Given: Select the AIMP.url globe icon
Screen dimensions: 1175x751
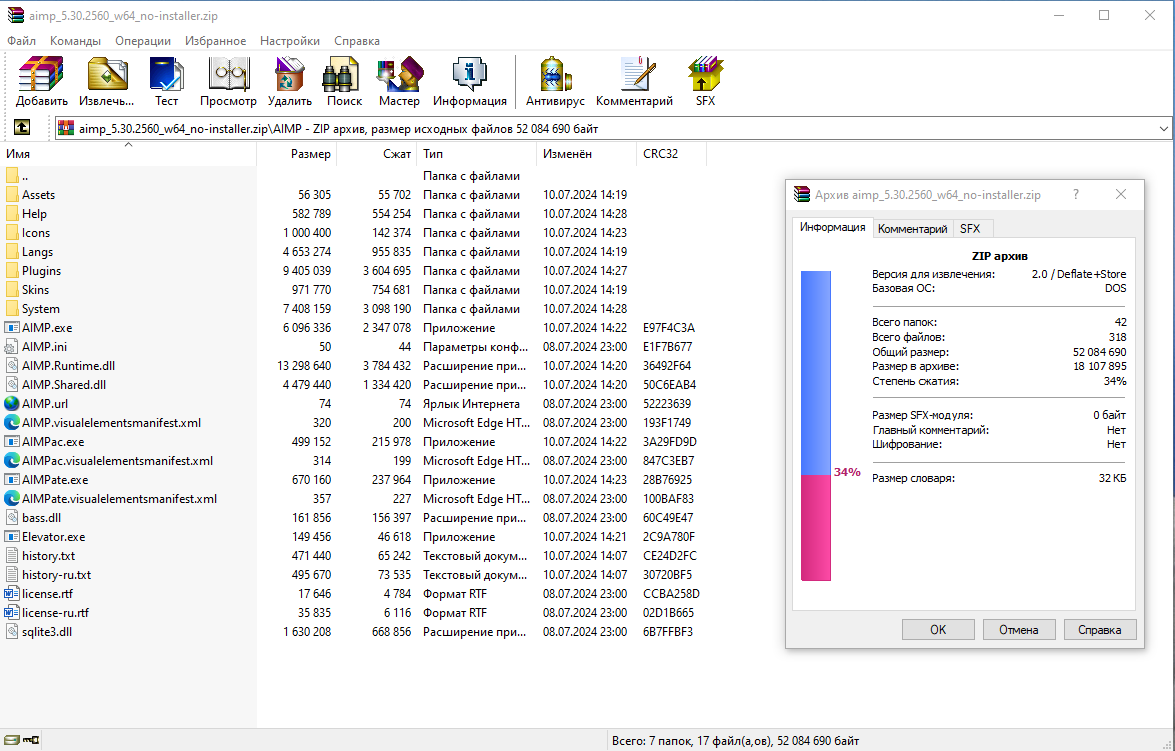Looking at the screenshot, I should (11, 403).
